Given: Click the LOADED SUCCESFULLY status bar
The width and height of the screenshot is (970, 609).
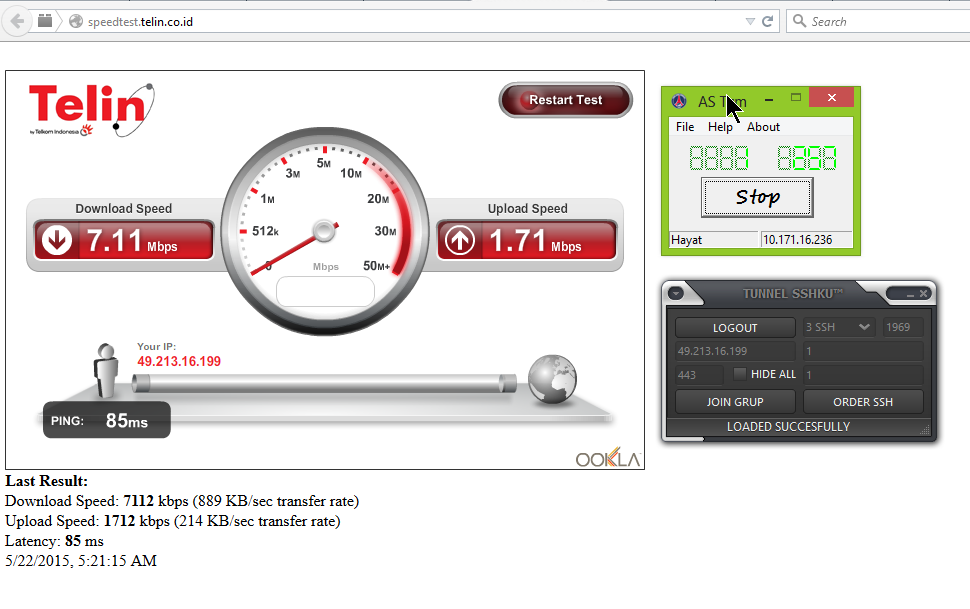Looking at the screenshot, I should [x=788, y=426].
